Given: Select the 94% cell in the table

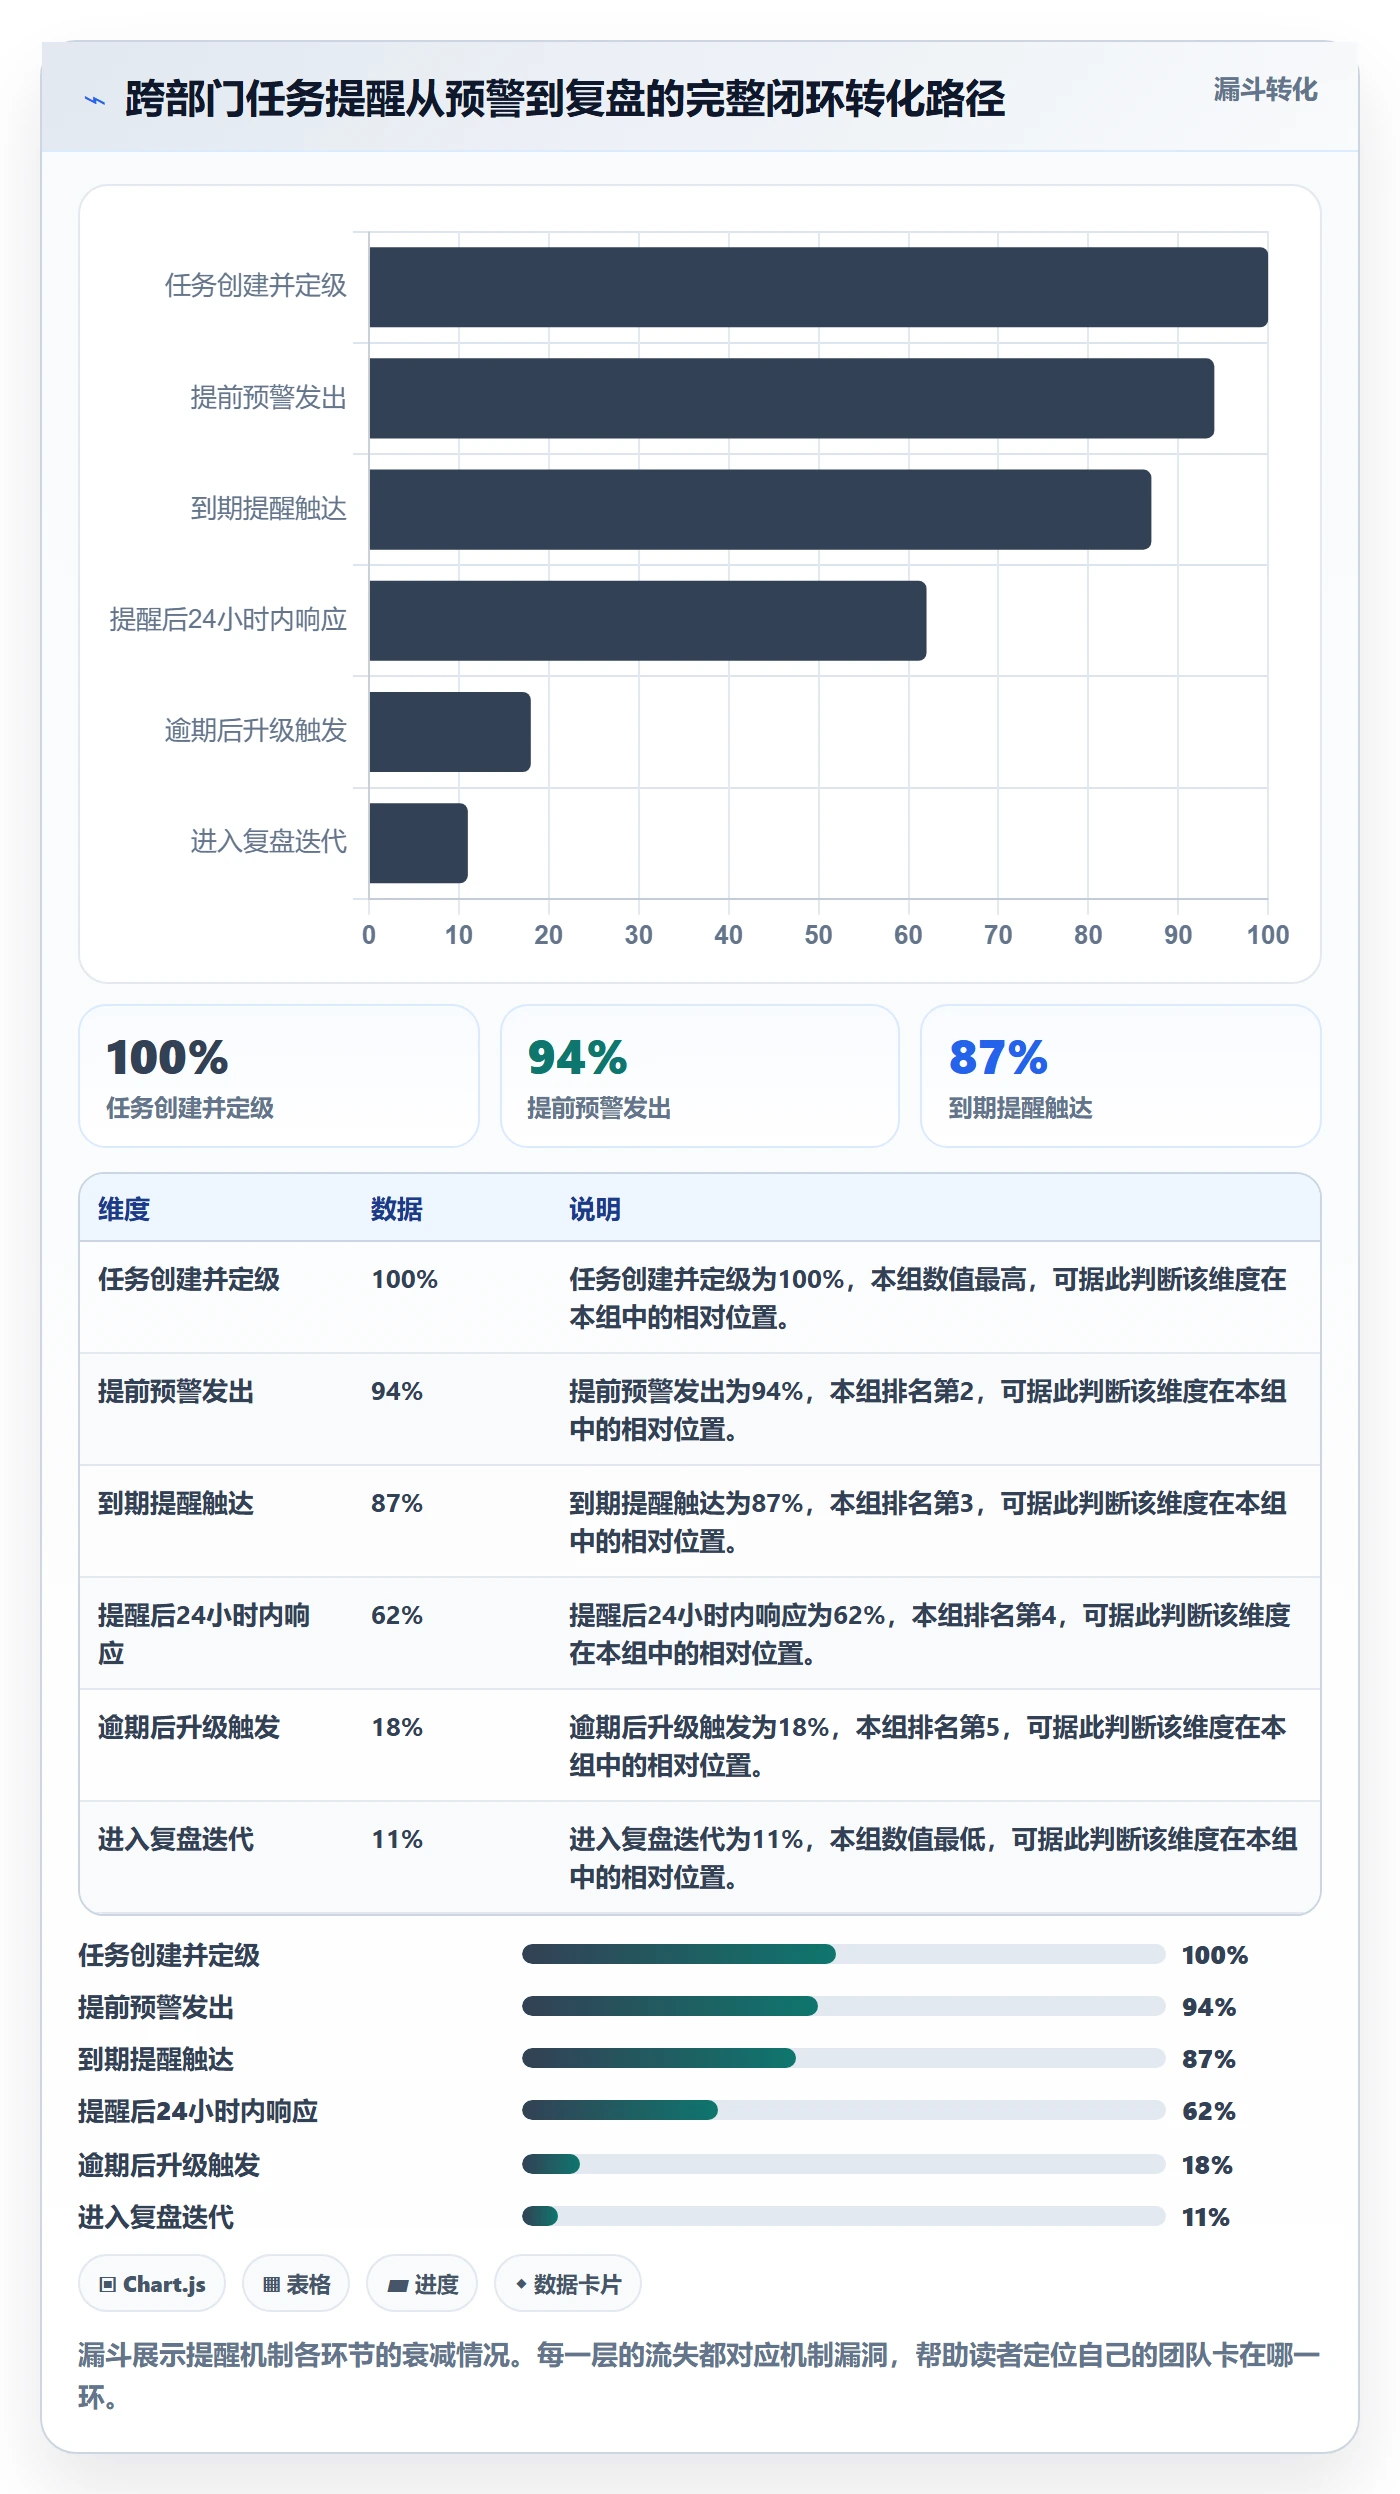Looking at the screenshot, I should 397,1391.
